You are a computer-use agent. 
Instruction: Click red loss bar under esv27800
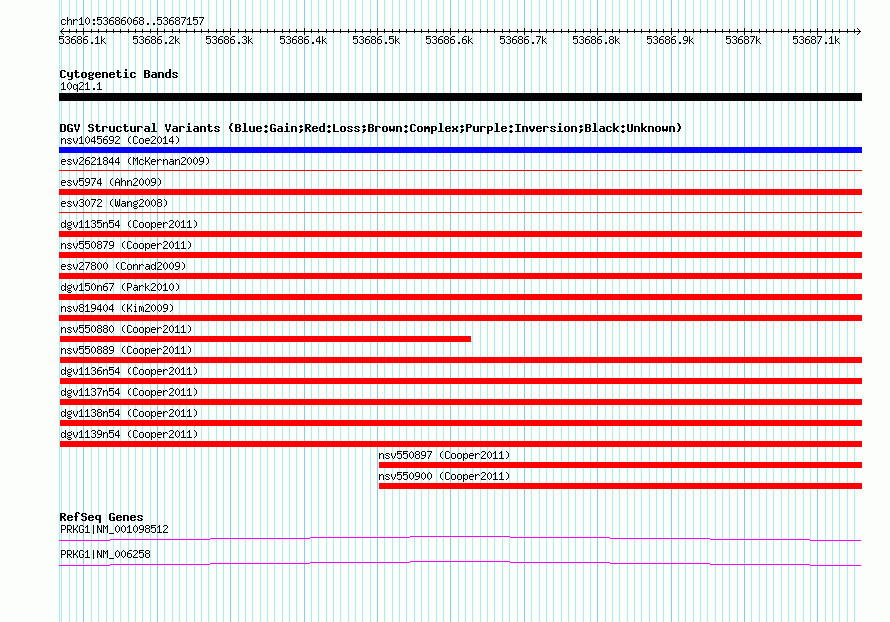[x=460, y=276]
